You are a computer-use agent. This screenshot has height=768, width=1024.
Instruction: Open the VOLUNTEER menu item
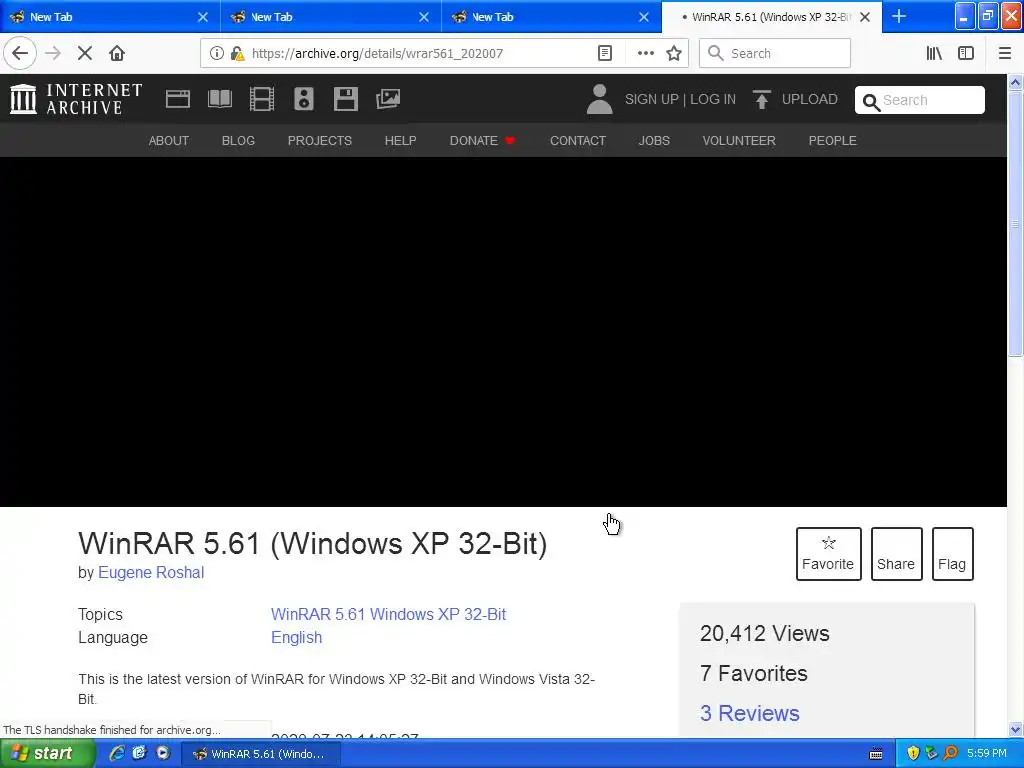(739, 140)
